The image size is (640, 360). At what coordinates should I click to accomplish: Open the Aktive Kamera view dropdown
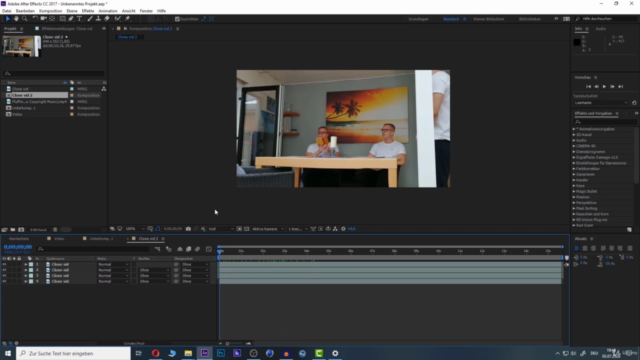268,229
